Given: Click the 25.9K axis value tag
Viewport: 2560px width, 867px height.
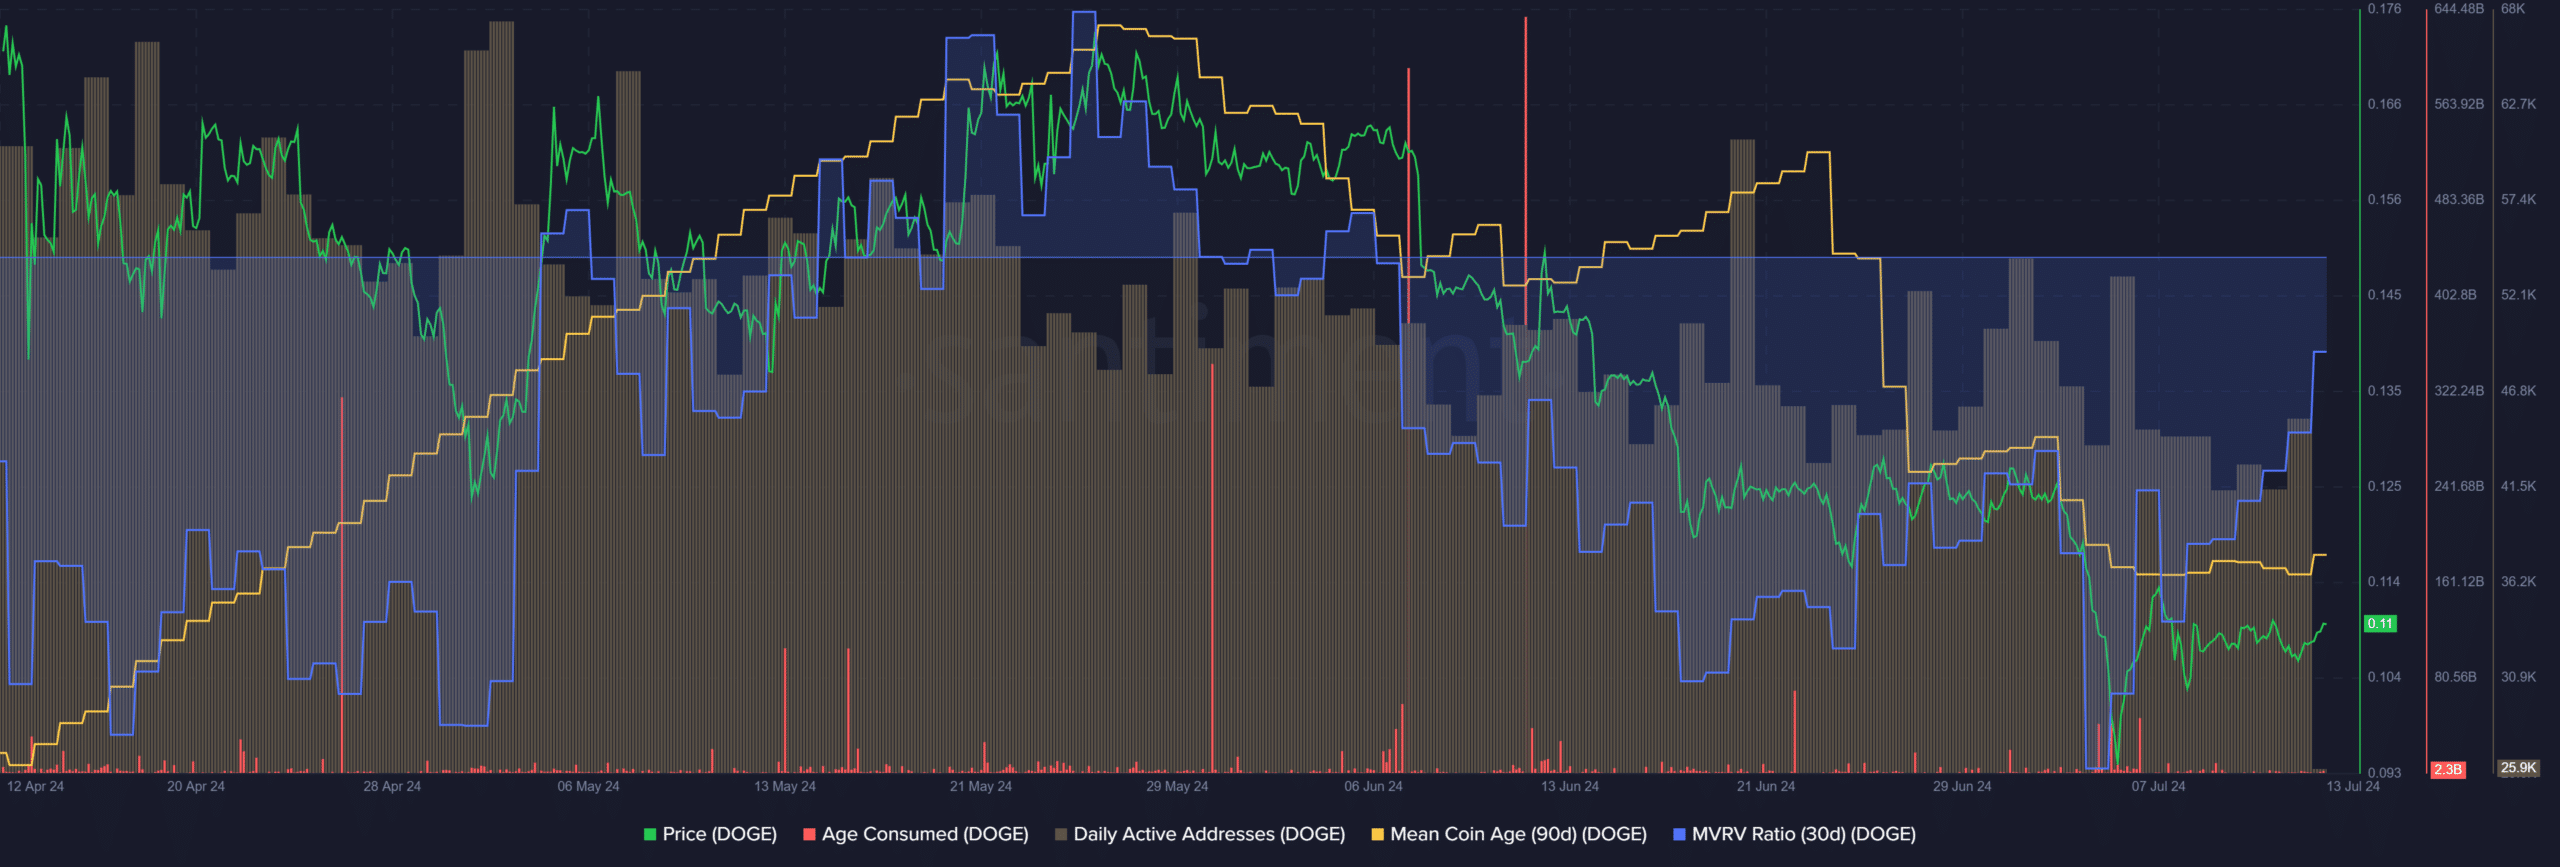Looking at the screenshot, I should pos(2518,768).
